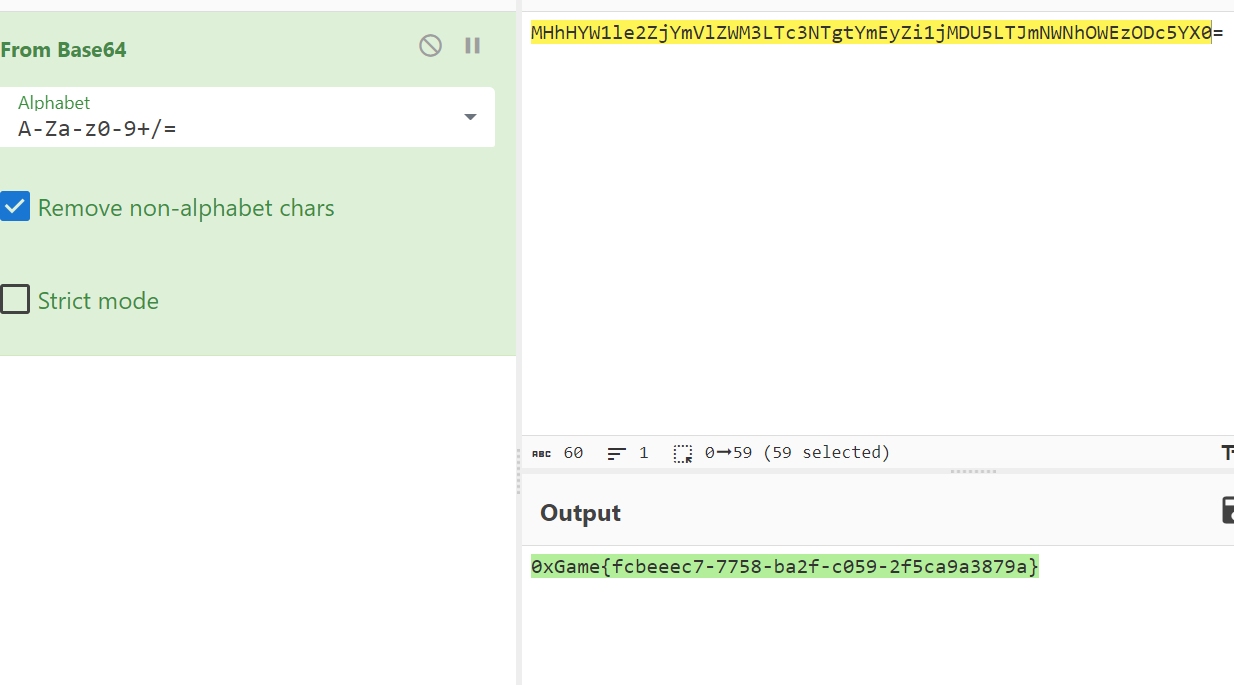Screen dimensions: 1234x685
Task: Click the From Base64 operation title
Action: (x=64, y=49)
